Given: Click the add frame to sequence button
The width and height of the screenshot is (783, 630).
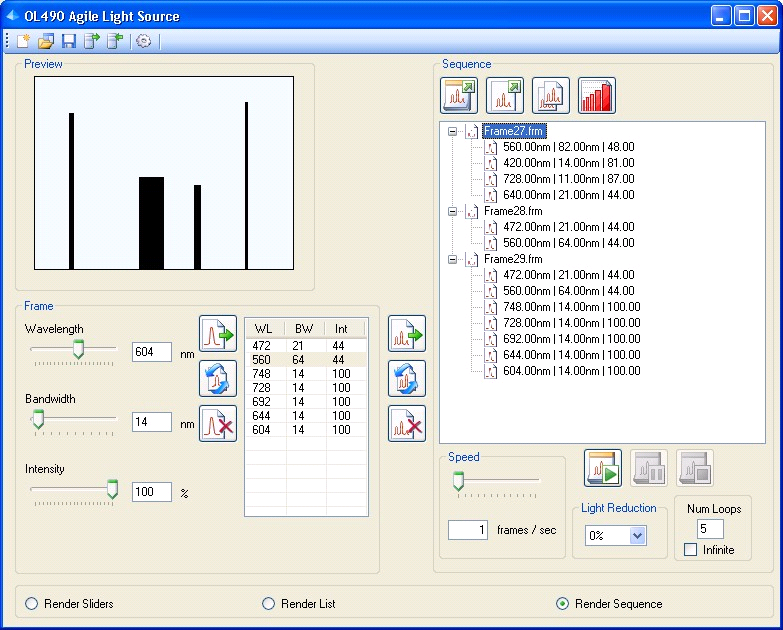Looking at the screenshot, I should click(x=407, y=333).
